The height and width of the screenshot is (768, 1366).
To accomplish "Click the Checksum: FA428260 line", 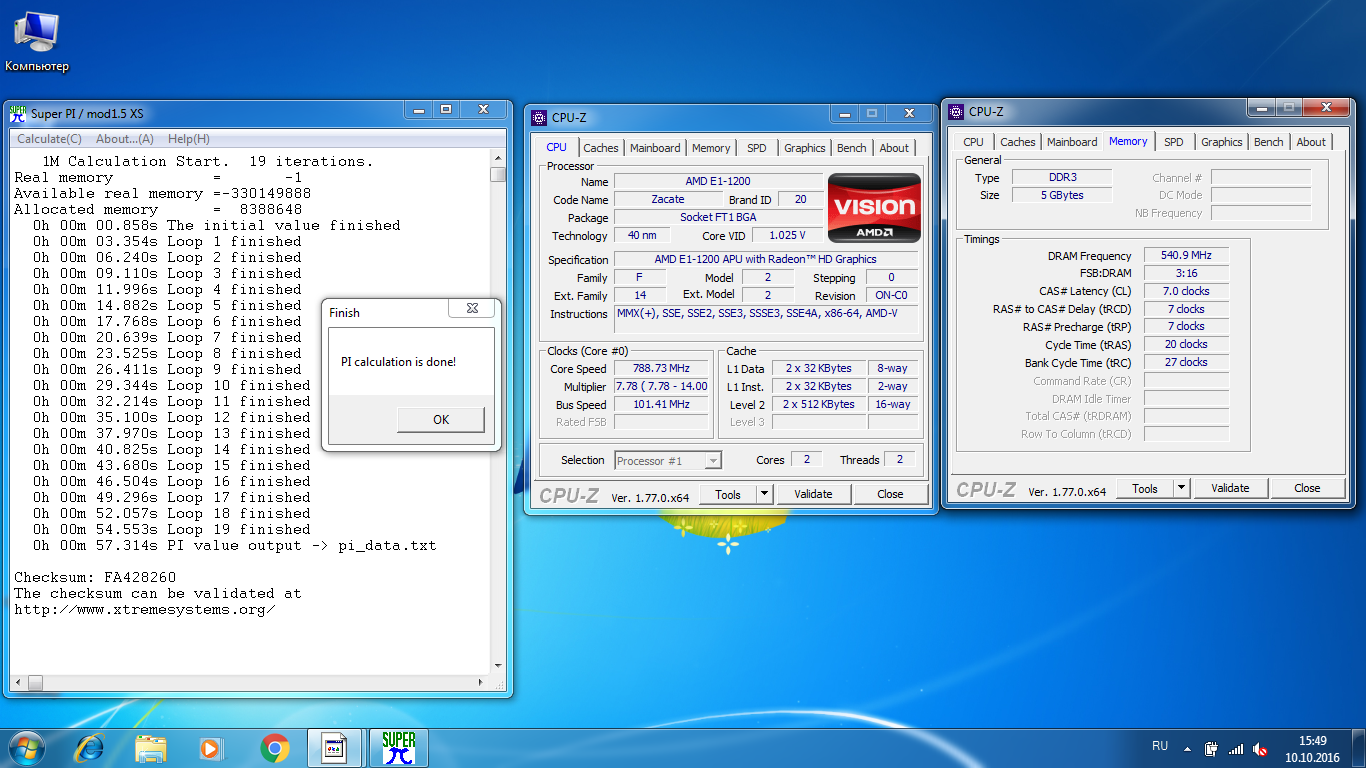I will point(95,577).
